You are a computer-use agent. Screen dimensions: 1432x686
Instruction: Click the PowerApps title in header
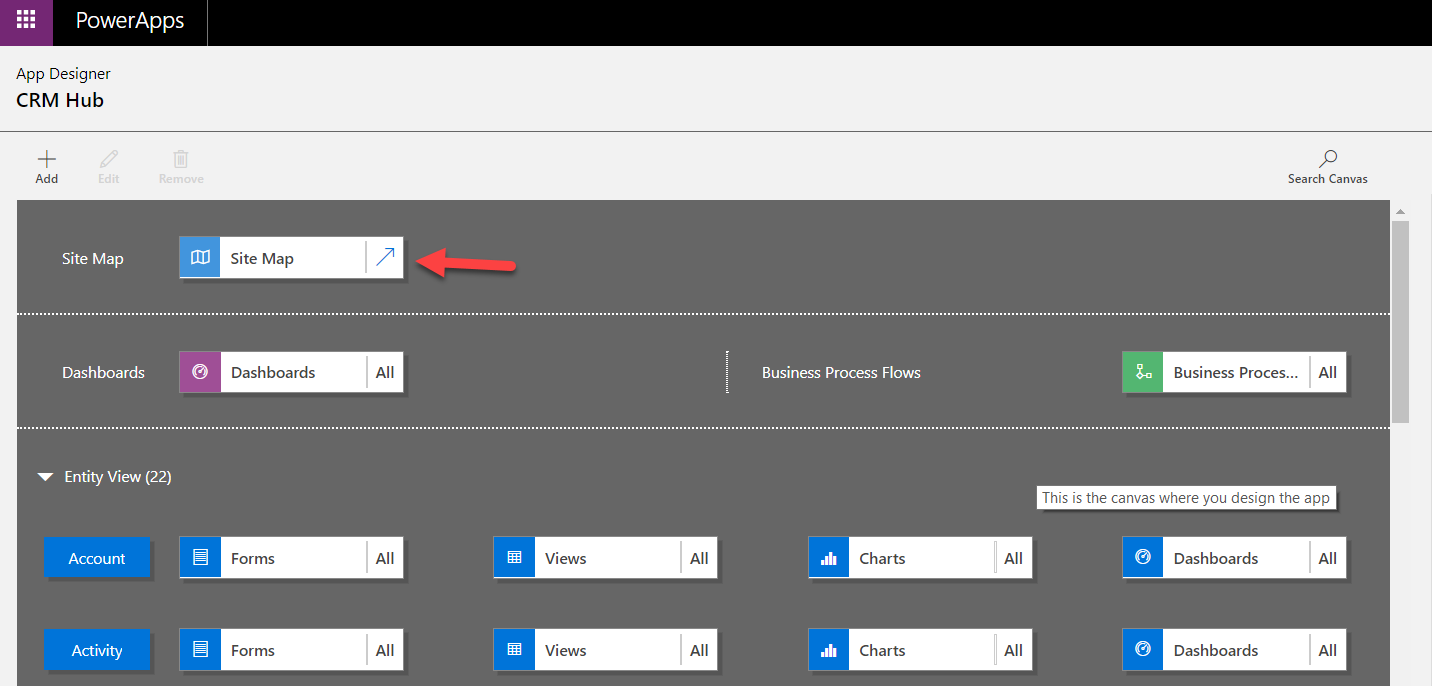130,21
